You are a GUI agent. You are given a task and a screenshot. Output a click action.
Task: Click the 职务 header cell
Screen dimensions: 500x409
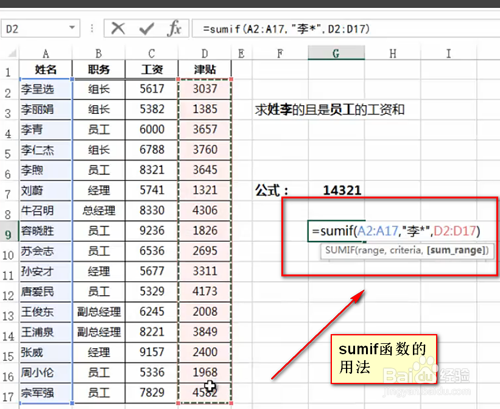click(x=99, y=70)
